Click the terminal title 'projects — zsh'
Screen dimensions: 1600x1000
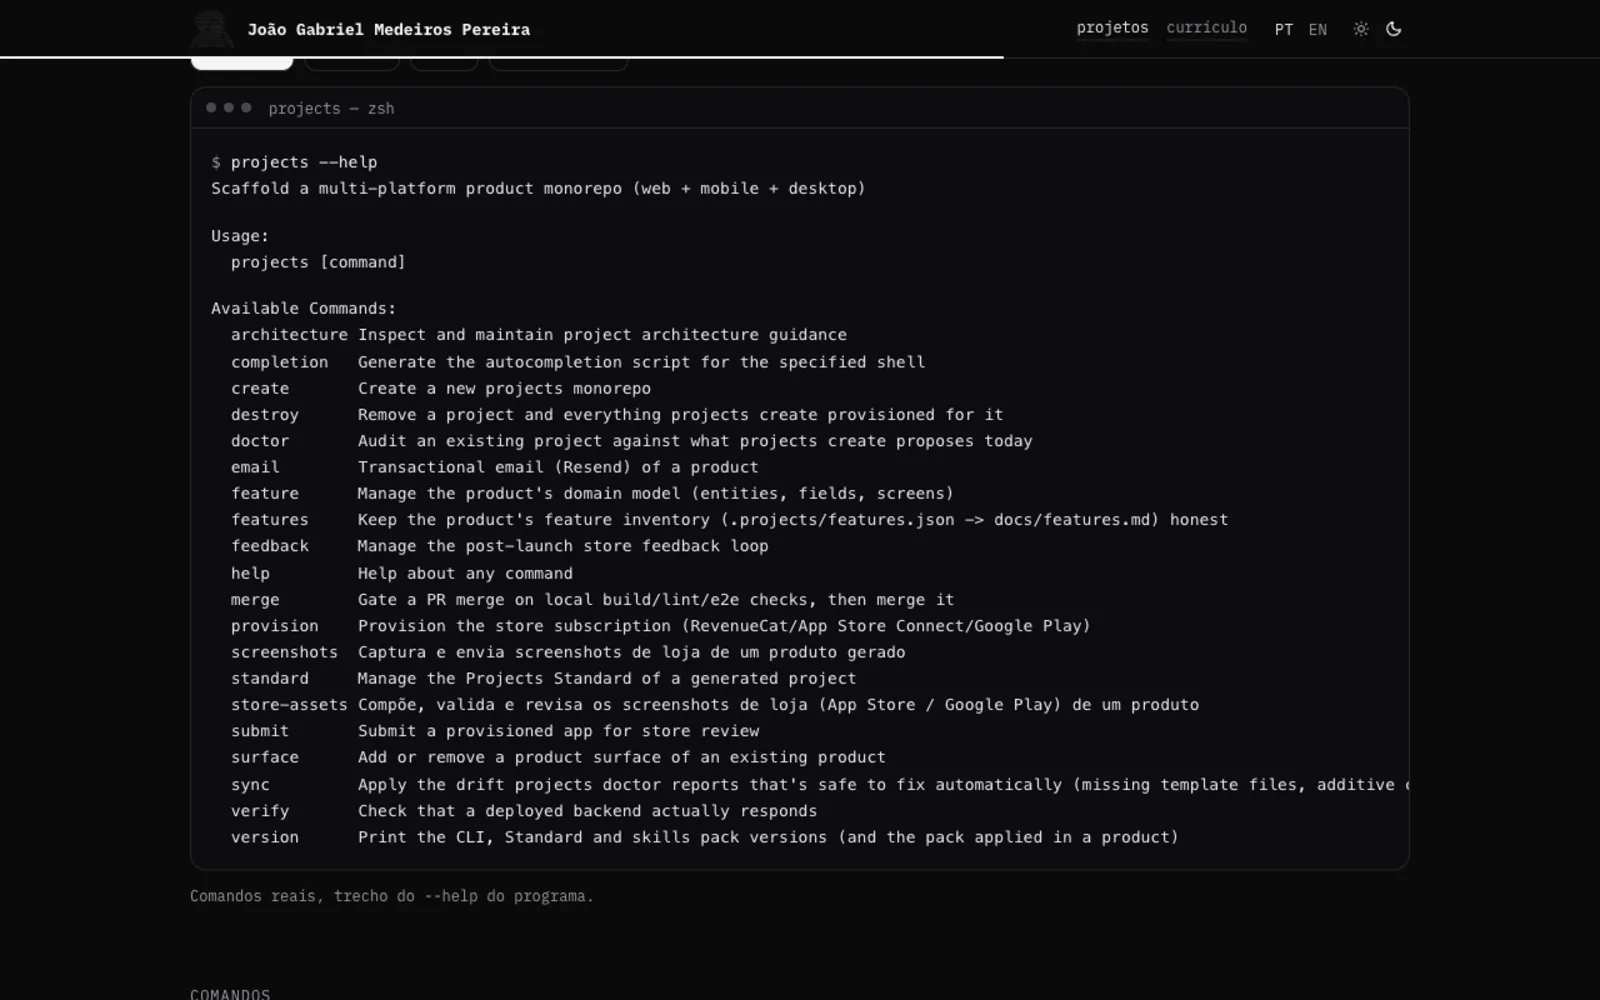(331, 108)
